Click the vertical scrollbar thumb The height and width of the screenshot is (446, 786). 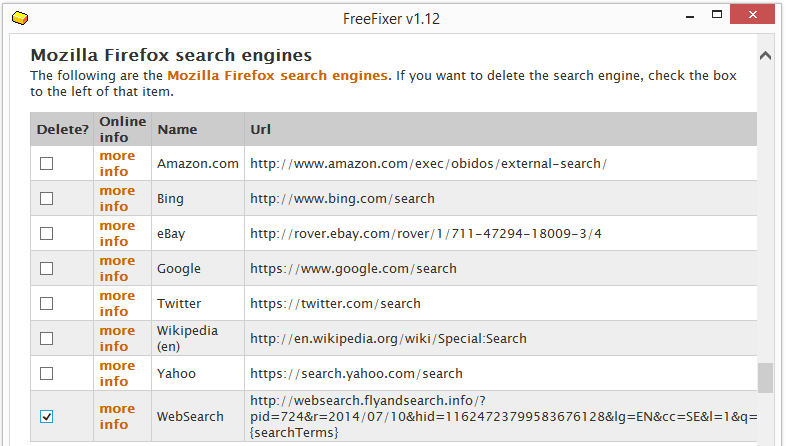click(765, 378)
